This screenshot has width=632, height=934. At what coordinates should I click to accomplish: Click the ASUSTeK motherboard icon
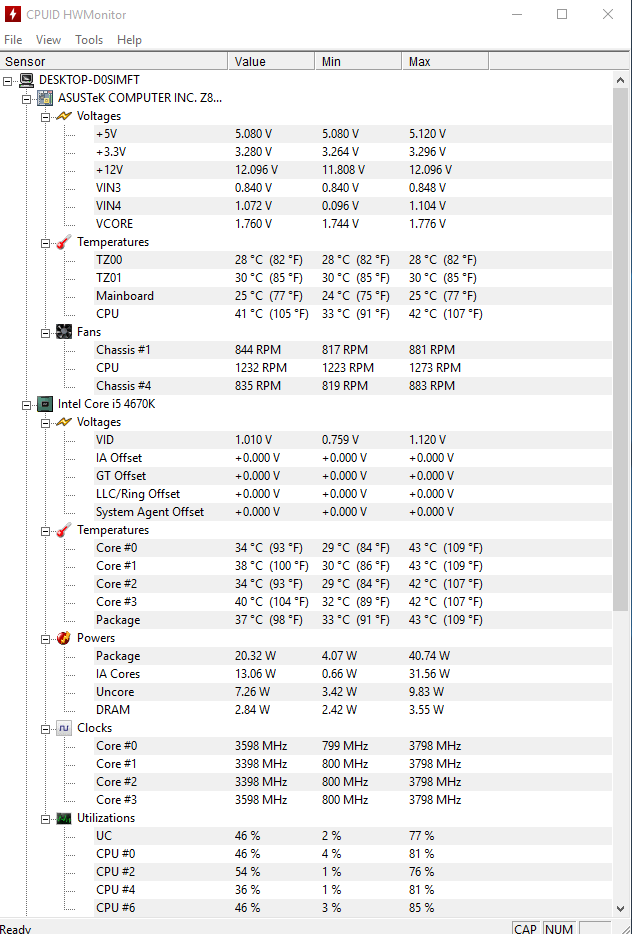(x=45, y=98)
